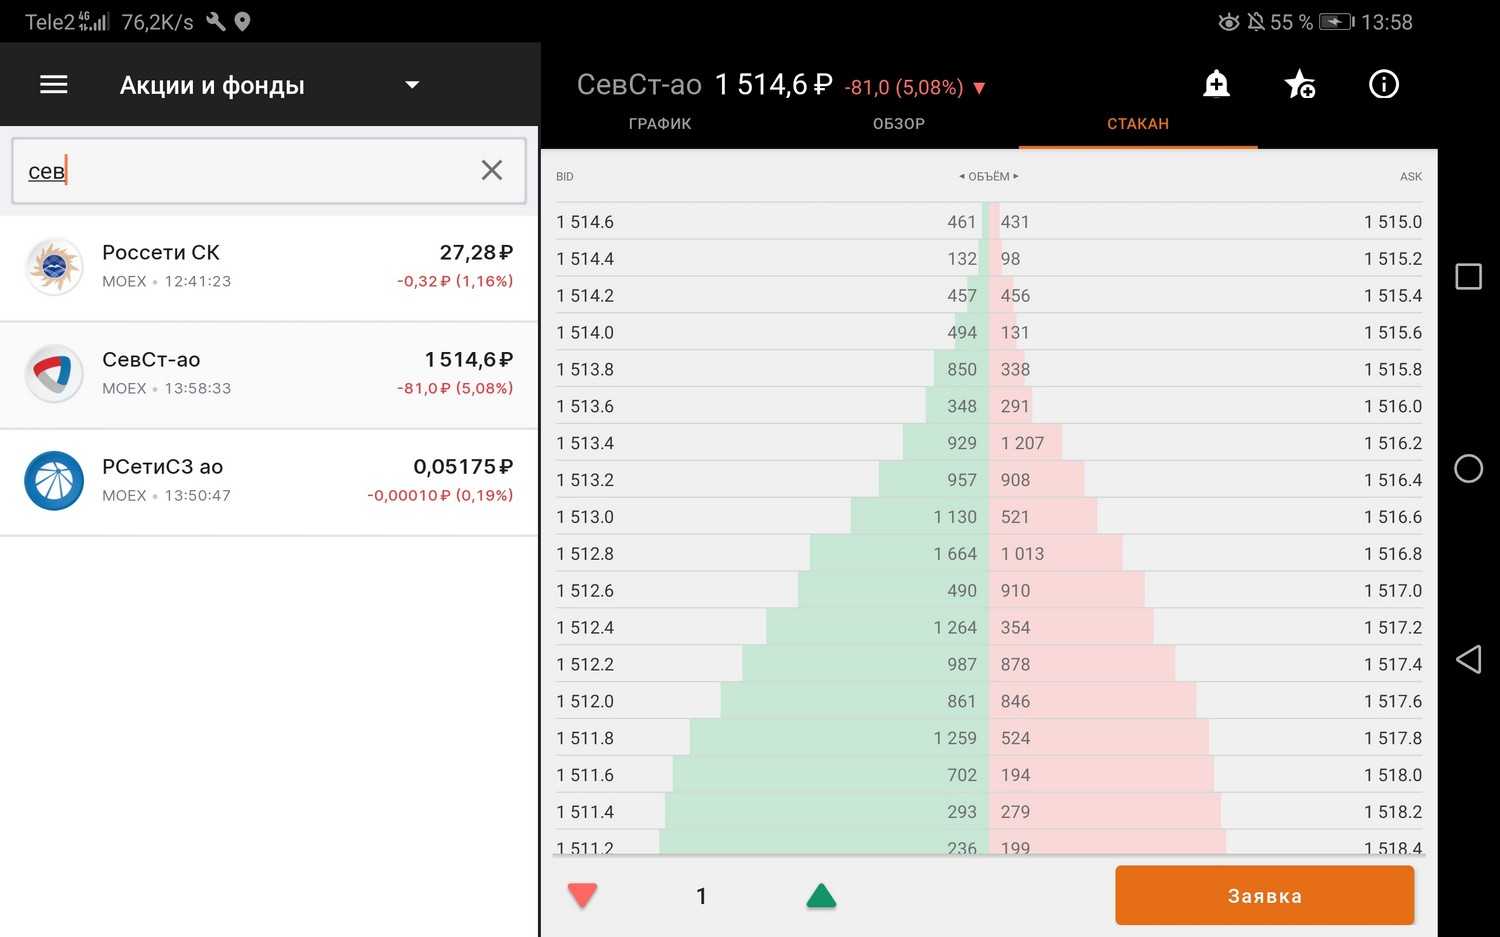Select the СТАКАН tab

click(1137, 124)
